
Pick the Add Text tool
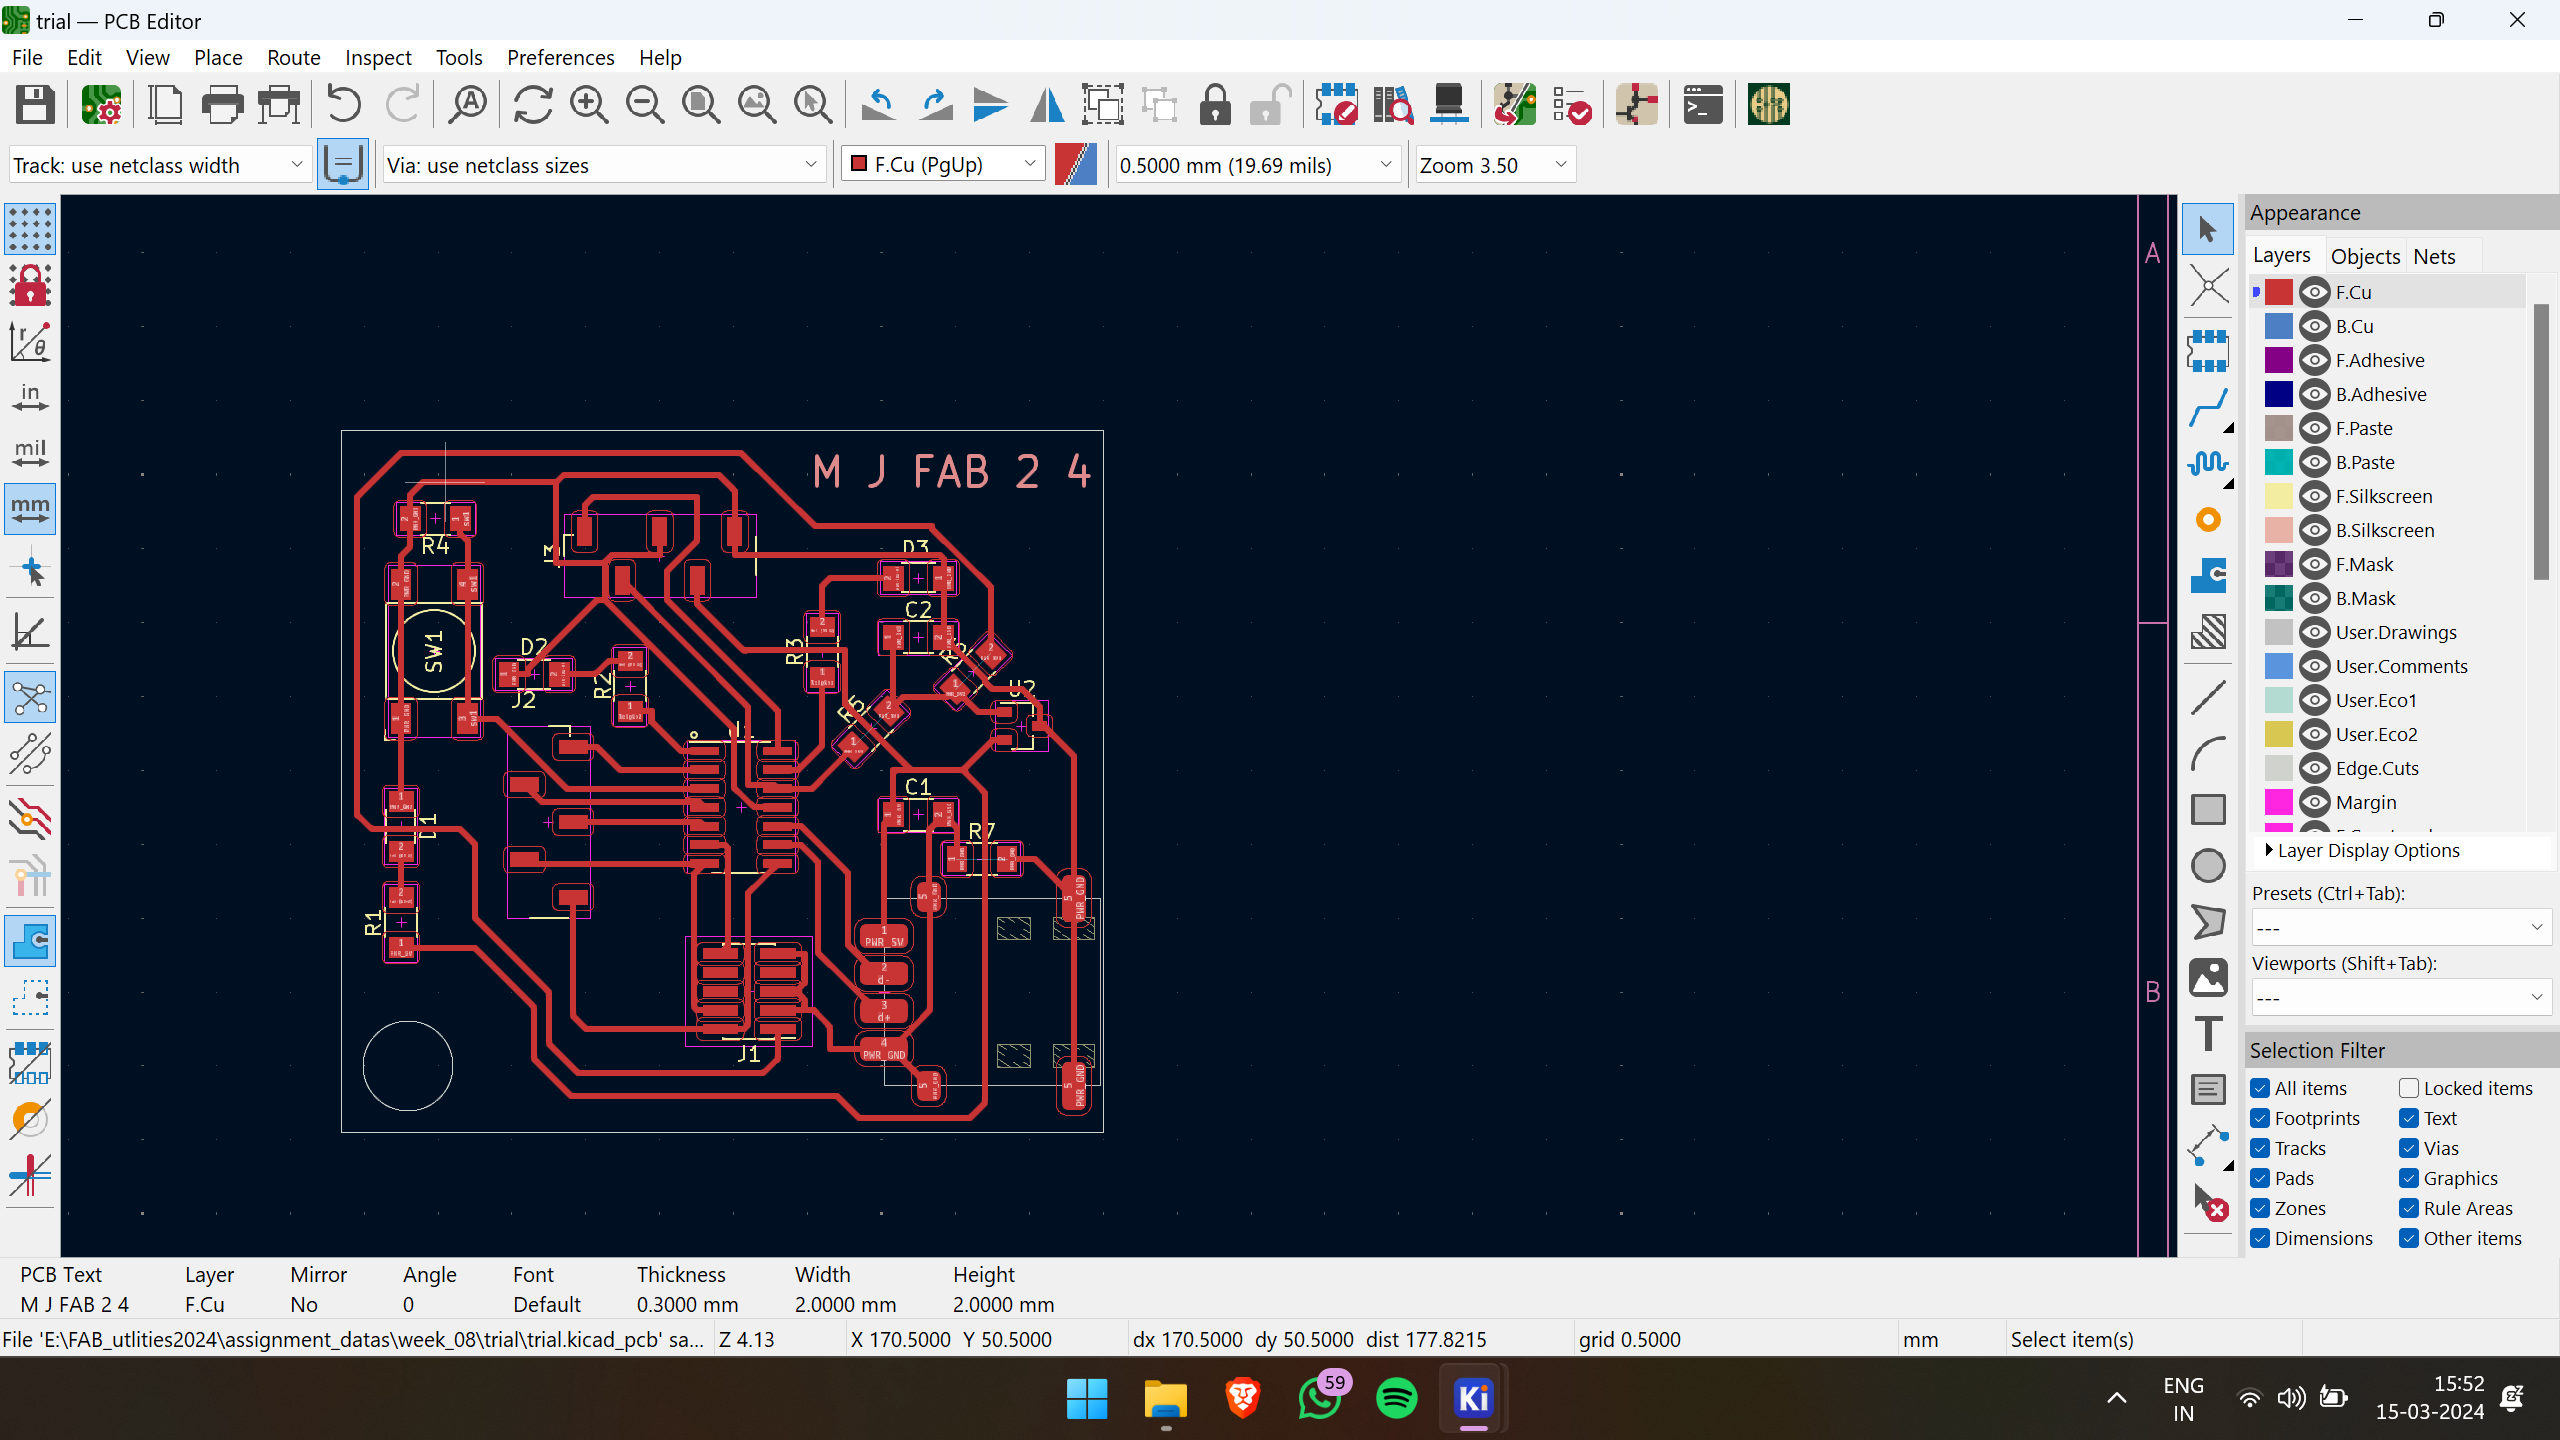tap(2208, 1033)
